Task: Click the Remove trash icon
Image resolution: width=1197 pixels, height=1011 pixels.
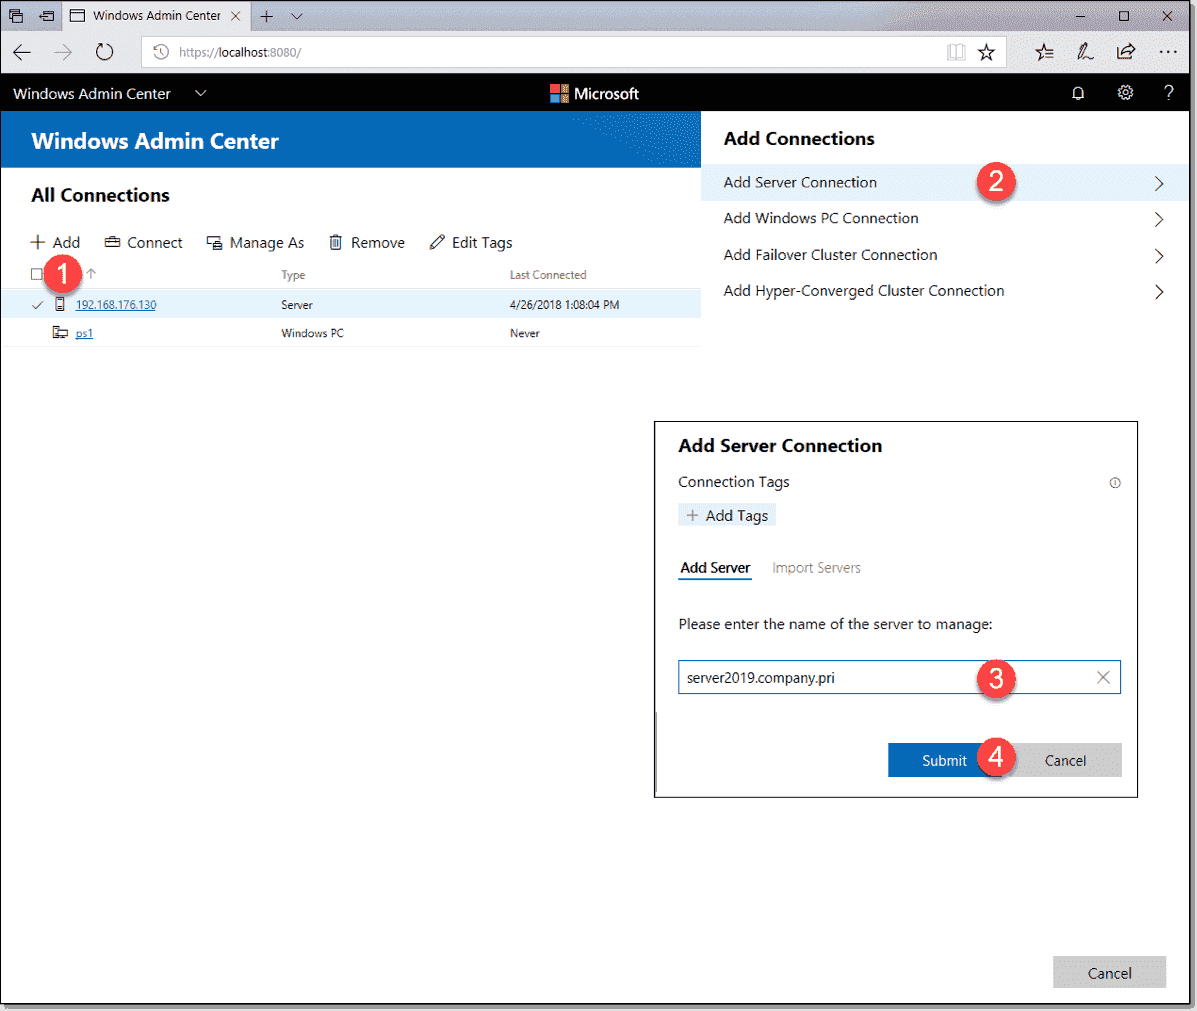Action: 335,242
